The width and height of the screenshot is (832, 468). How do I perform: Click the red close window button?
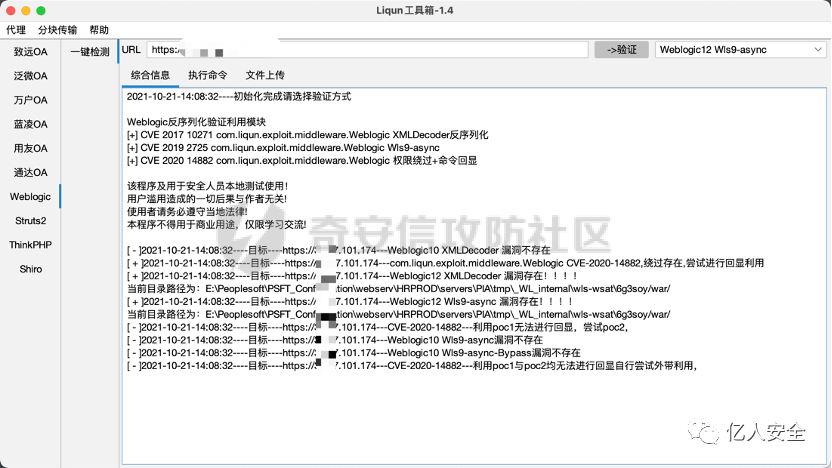click(x=11, y=11)
